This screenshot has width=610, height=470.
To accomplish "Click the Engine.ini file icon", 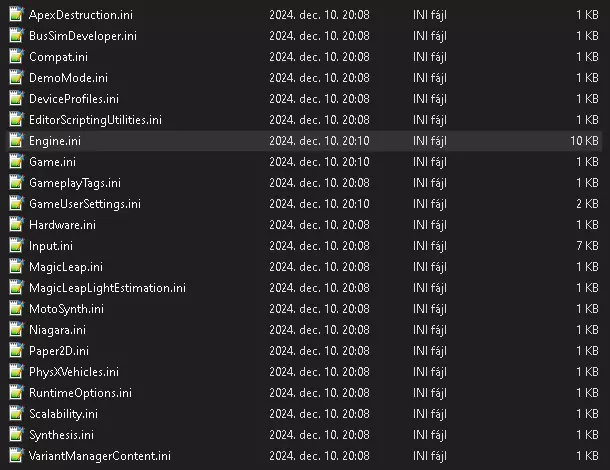I will pos(15,141).
